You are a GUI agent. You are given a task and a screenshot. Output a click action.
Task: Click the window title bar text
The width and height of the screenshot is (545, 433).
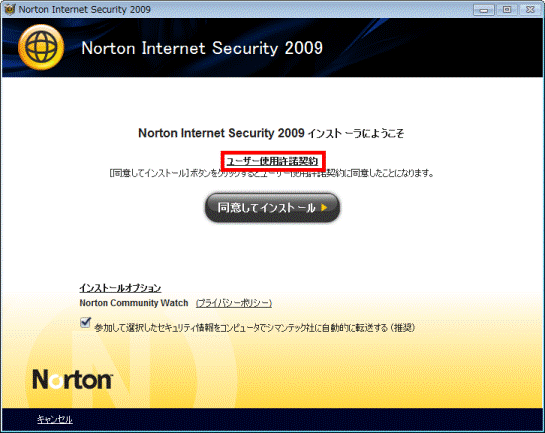point(84,9)
